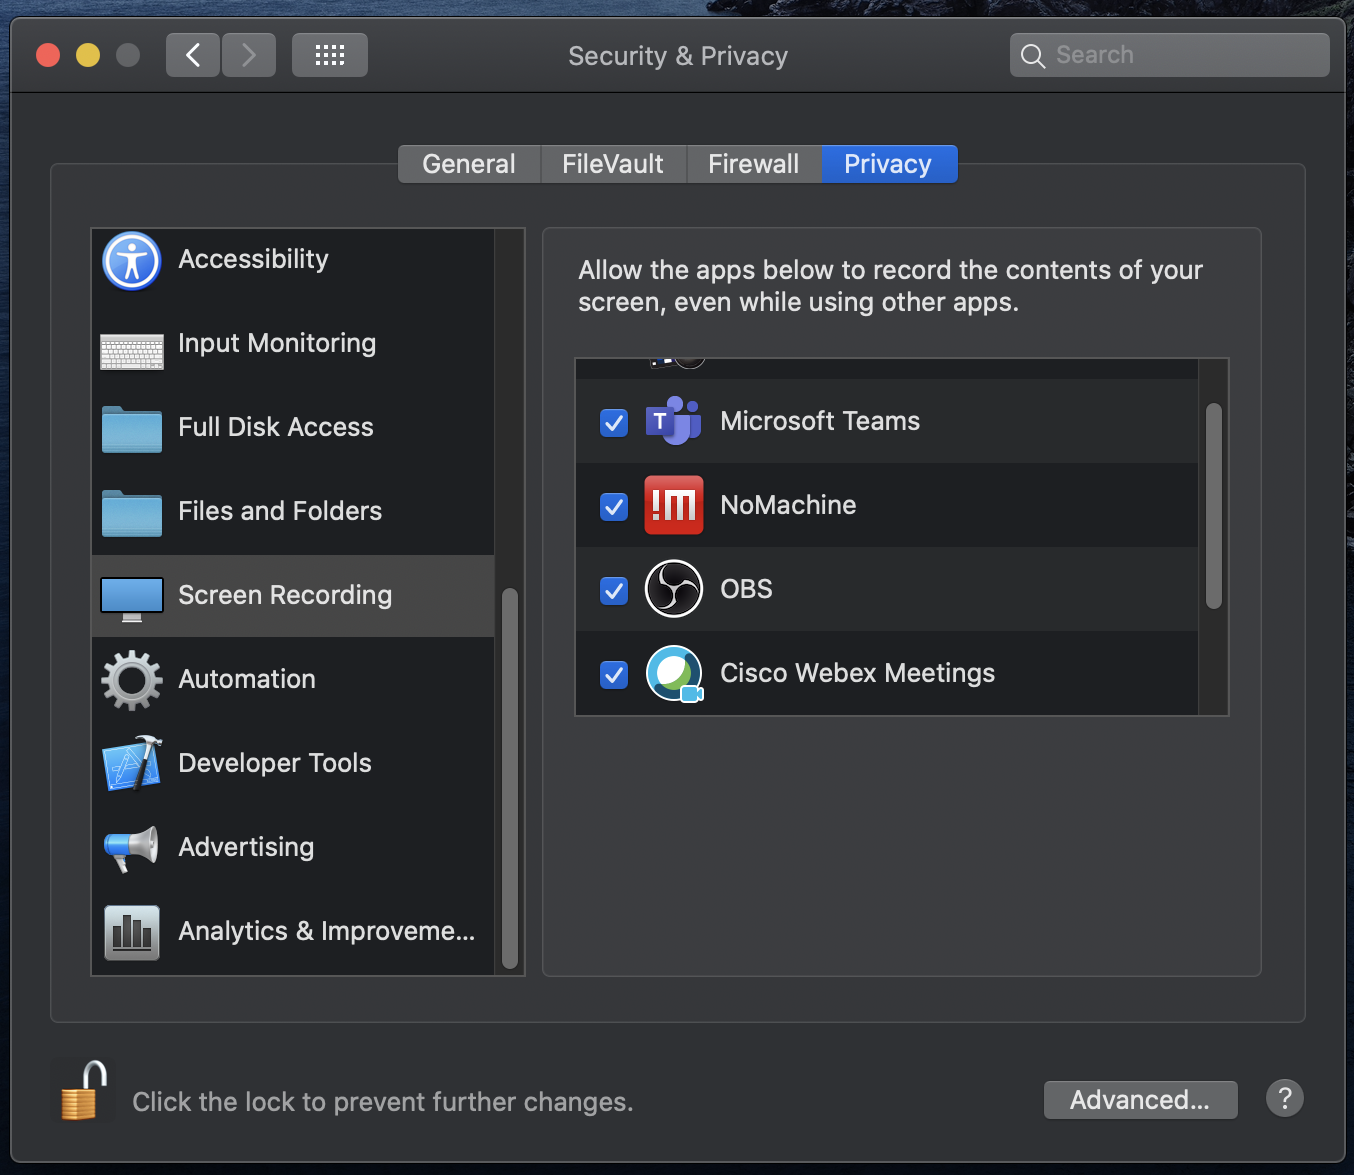Open Full Disk Access folder icon

click(132, 430)
